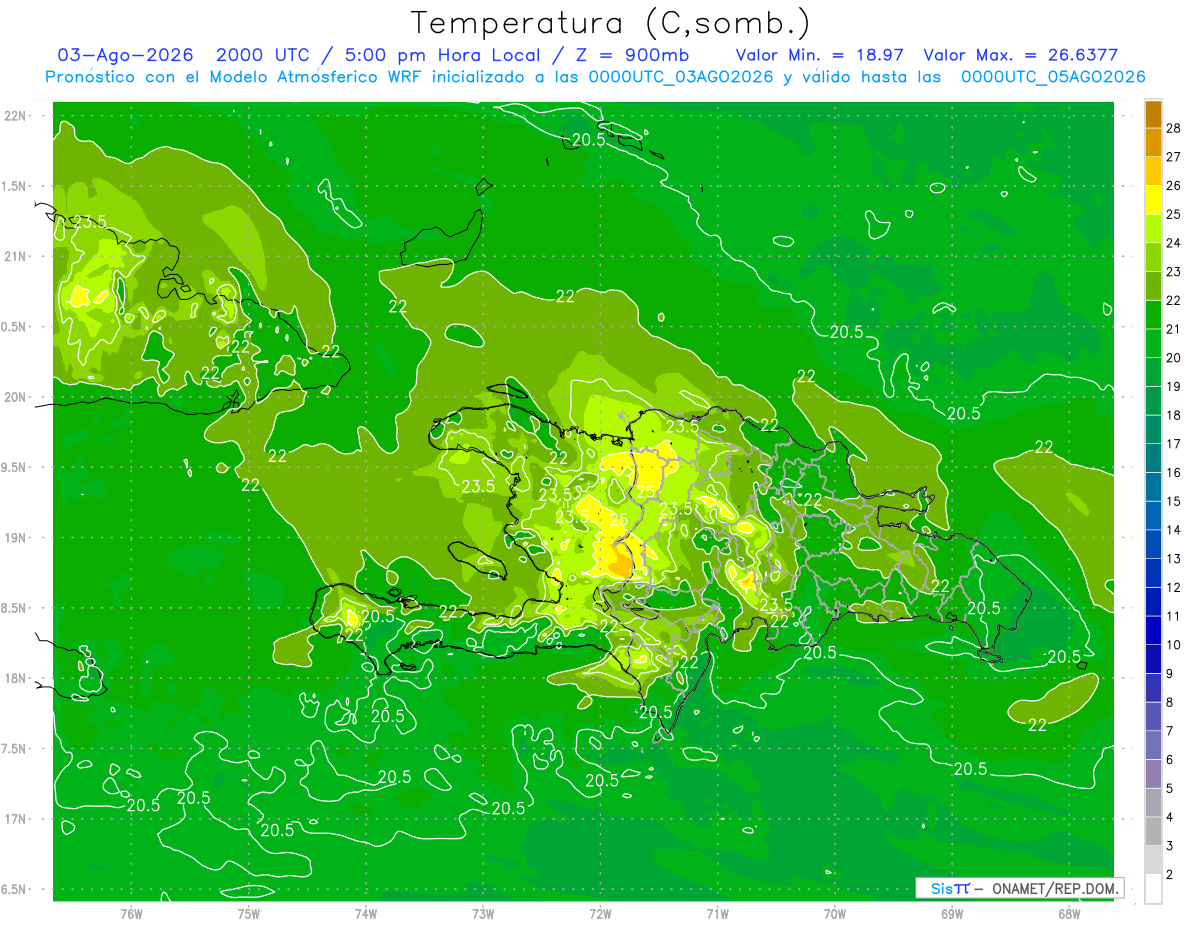The width and height of the screenshot is (1200, 927).
Task: Click the legend scale value "19"
Action: pos(1174,386)
